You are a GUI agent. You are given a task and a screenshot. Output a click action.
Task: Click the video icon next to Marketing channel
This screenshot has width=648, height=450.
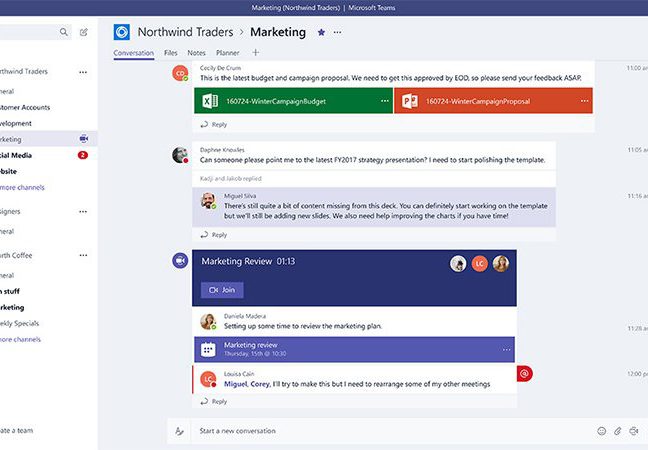[84, 138]
